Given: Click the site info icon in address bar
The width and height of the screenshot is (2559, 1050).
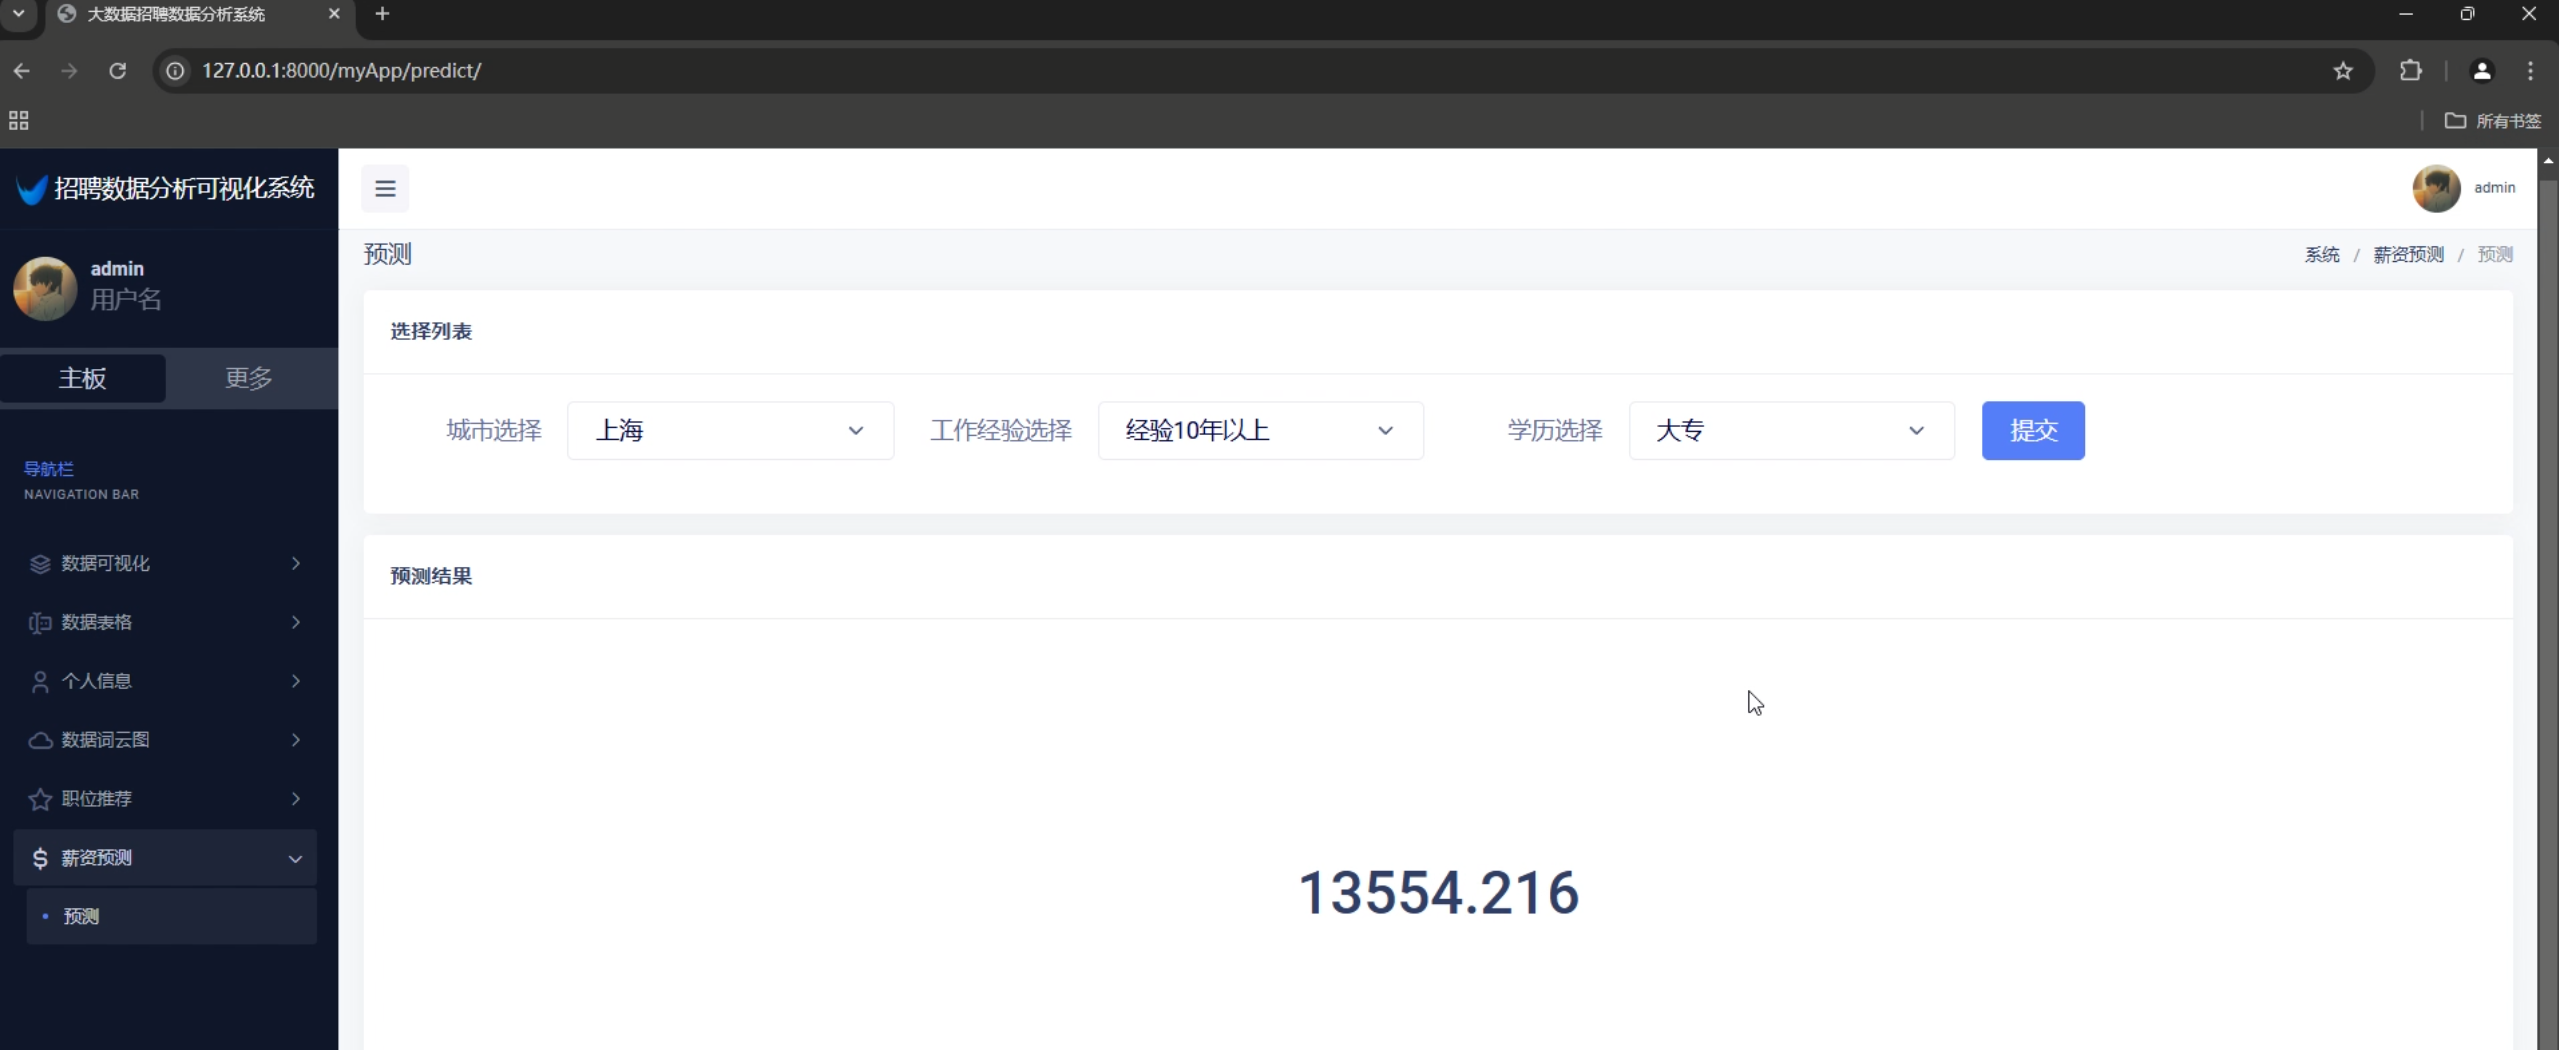Looking at the screenshot, I should 175,71.
